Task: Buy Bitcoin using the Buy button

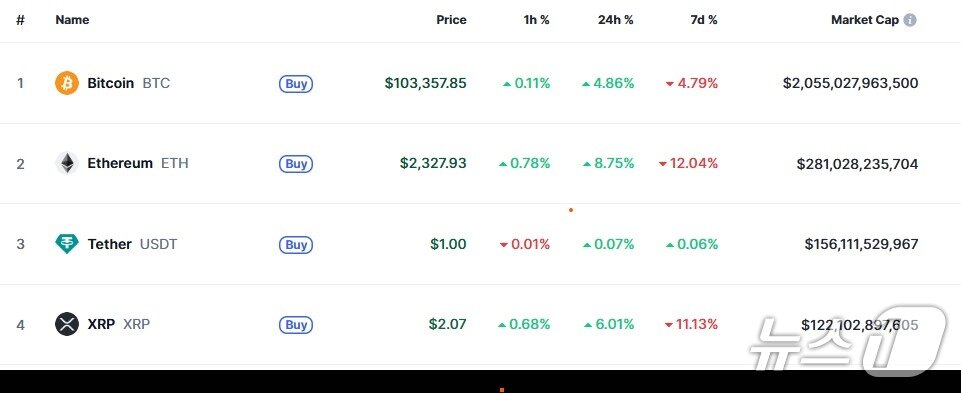Action: click(x=296, y=83)
